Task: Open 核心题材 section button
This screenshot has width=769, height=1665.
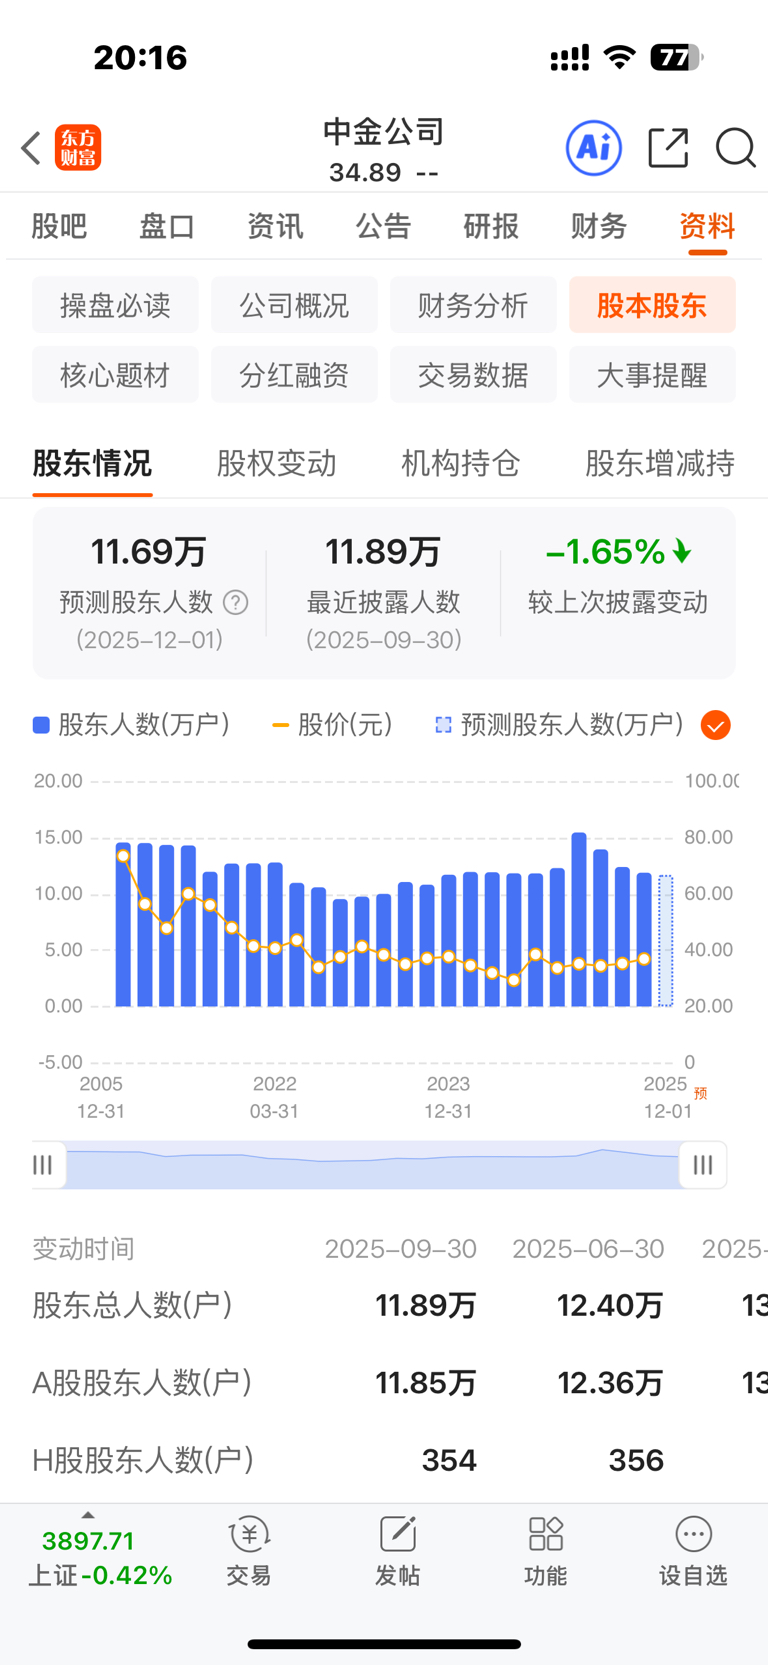Action: click(115, 375)
